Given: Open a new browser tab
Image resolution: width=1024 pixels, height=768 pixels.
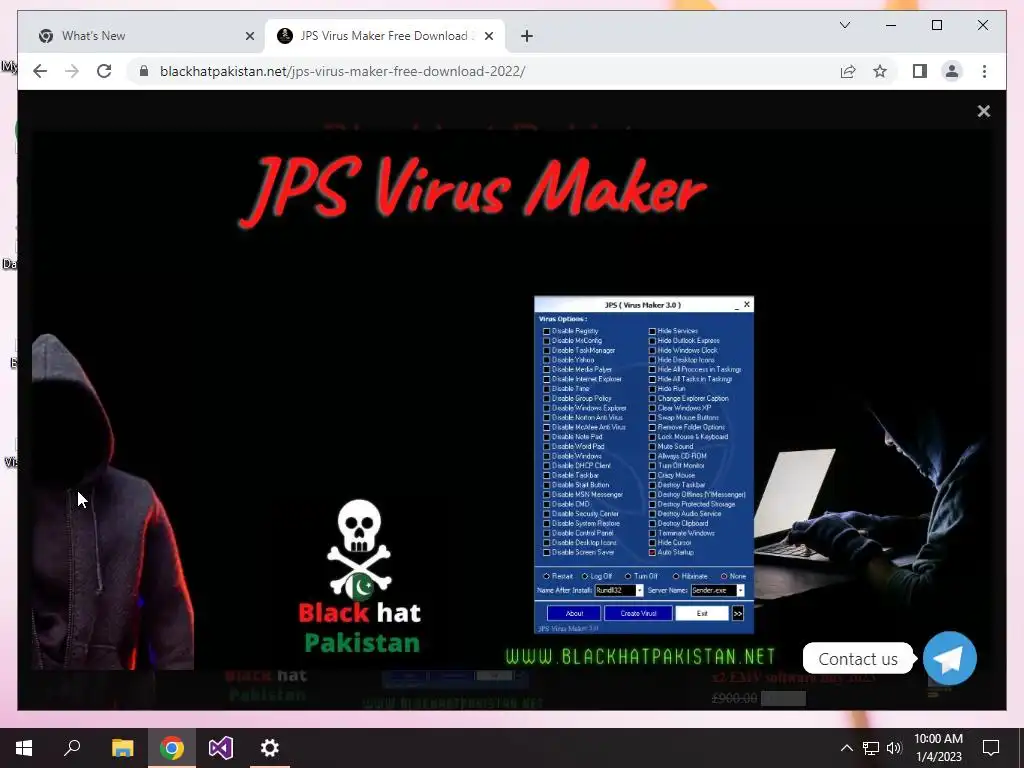Looking at the screenshot, I should pos(527,36).
